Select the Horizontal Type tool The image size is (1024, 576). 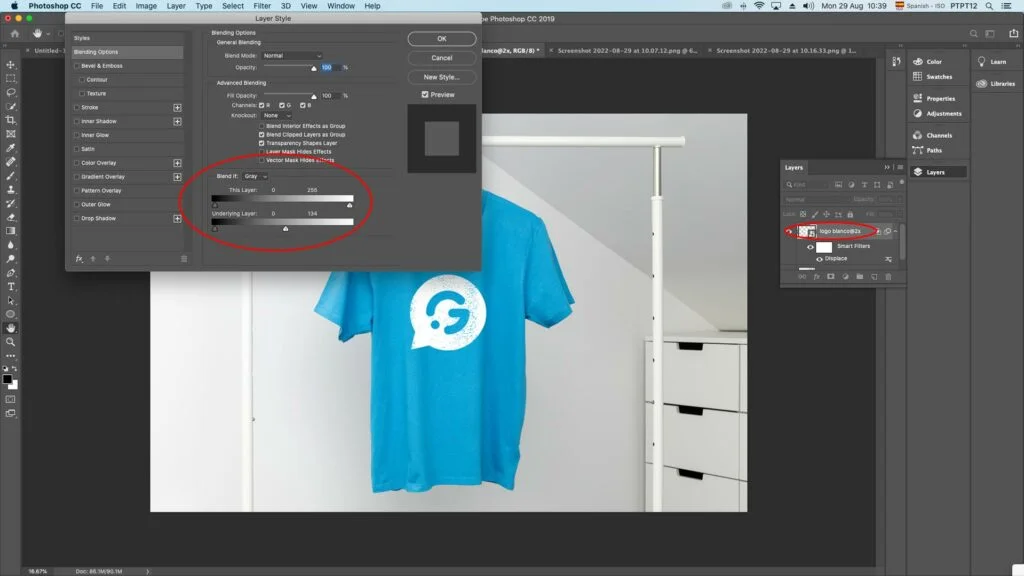(10, 287)
